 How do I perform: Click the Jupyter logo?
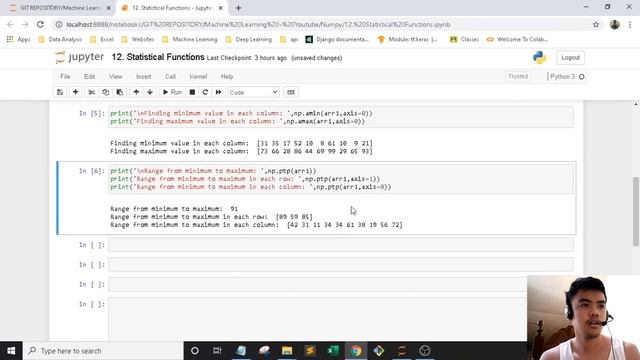80,58
